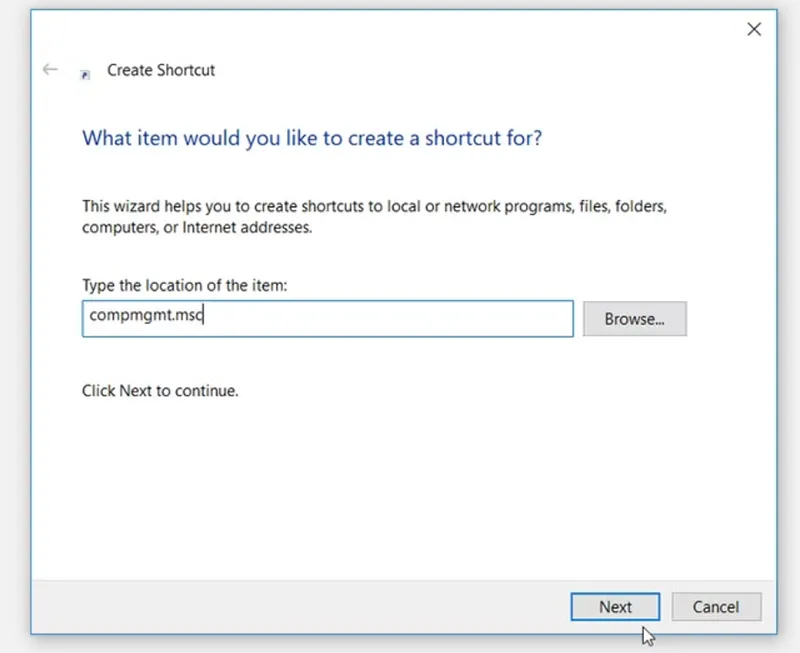Click inside the location text field
800x653 pixels.
point(327,318)
